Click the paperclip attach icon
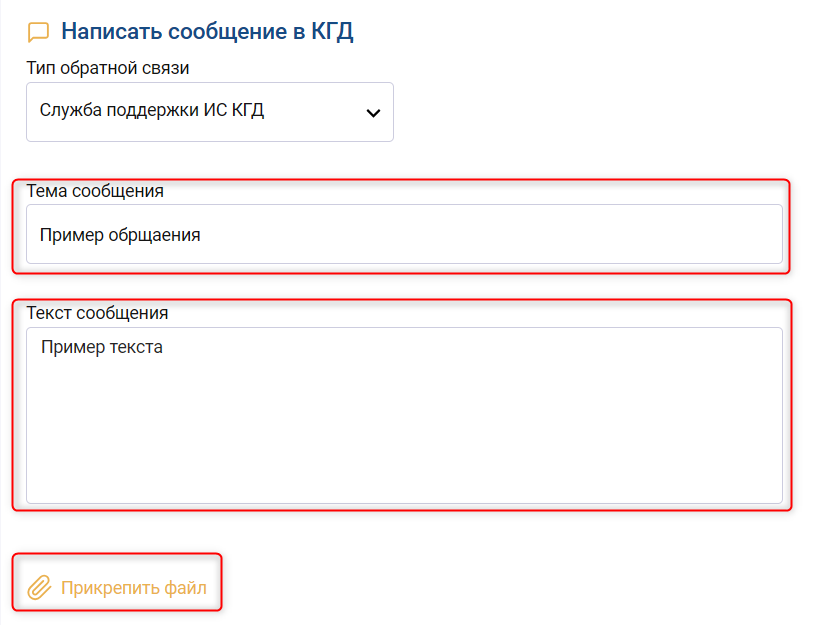 point(39,587)
